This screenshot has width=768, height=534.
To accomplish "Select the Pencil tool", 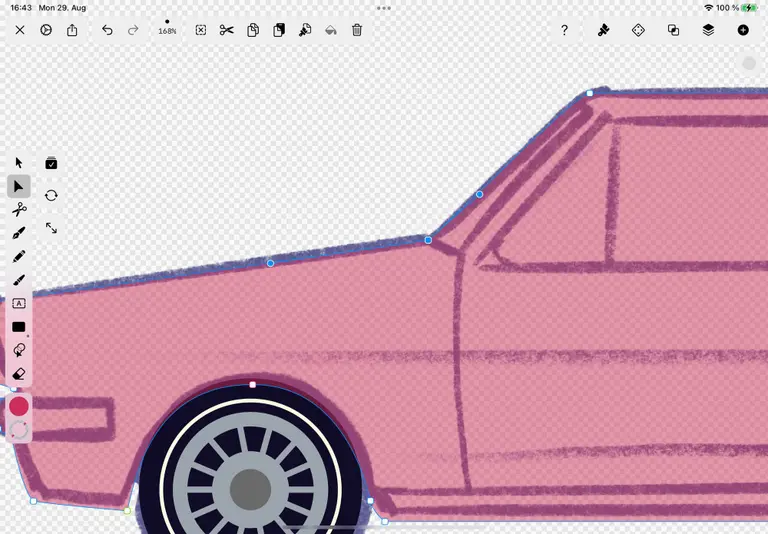I will (19, 256).
